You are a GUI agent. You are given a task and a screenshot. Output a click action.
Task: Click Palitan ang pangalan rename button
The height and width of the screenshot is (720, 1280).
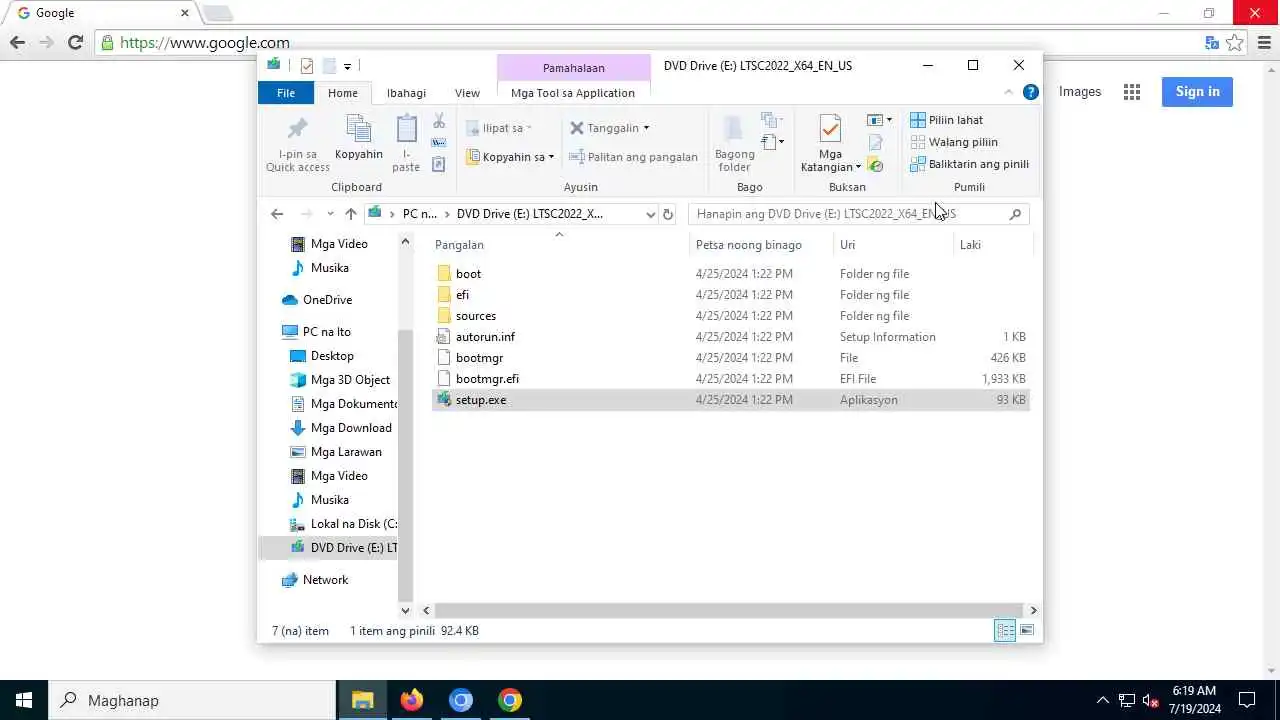[633, 157]
